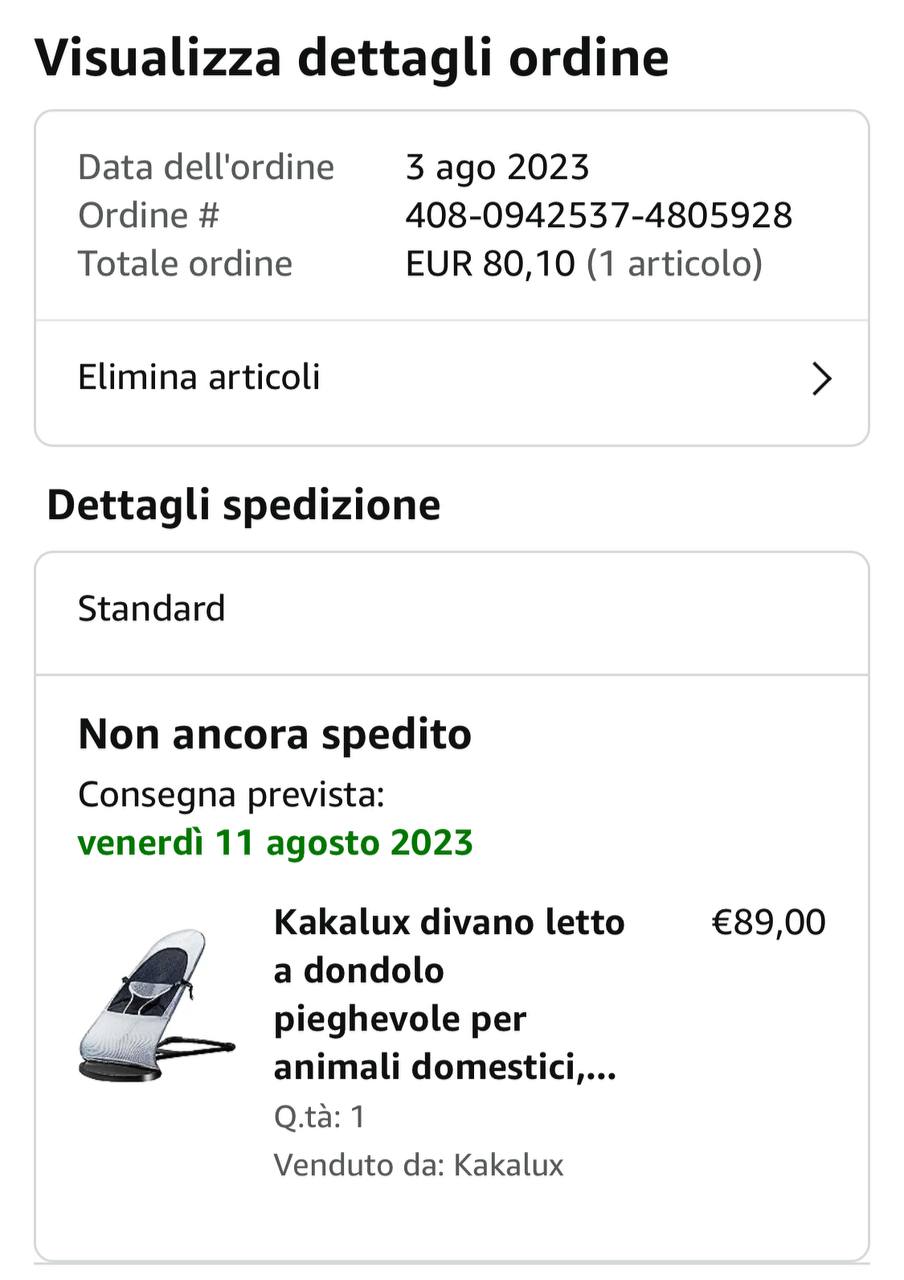Image resolution: width=904 pixels, height=1280 pixels.
Task: Open the Elimina articoli option
Action: click(x=199, y=378)
